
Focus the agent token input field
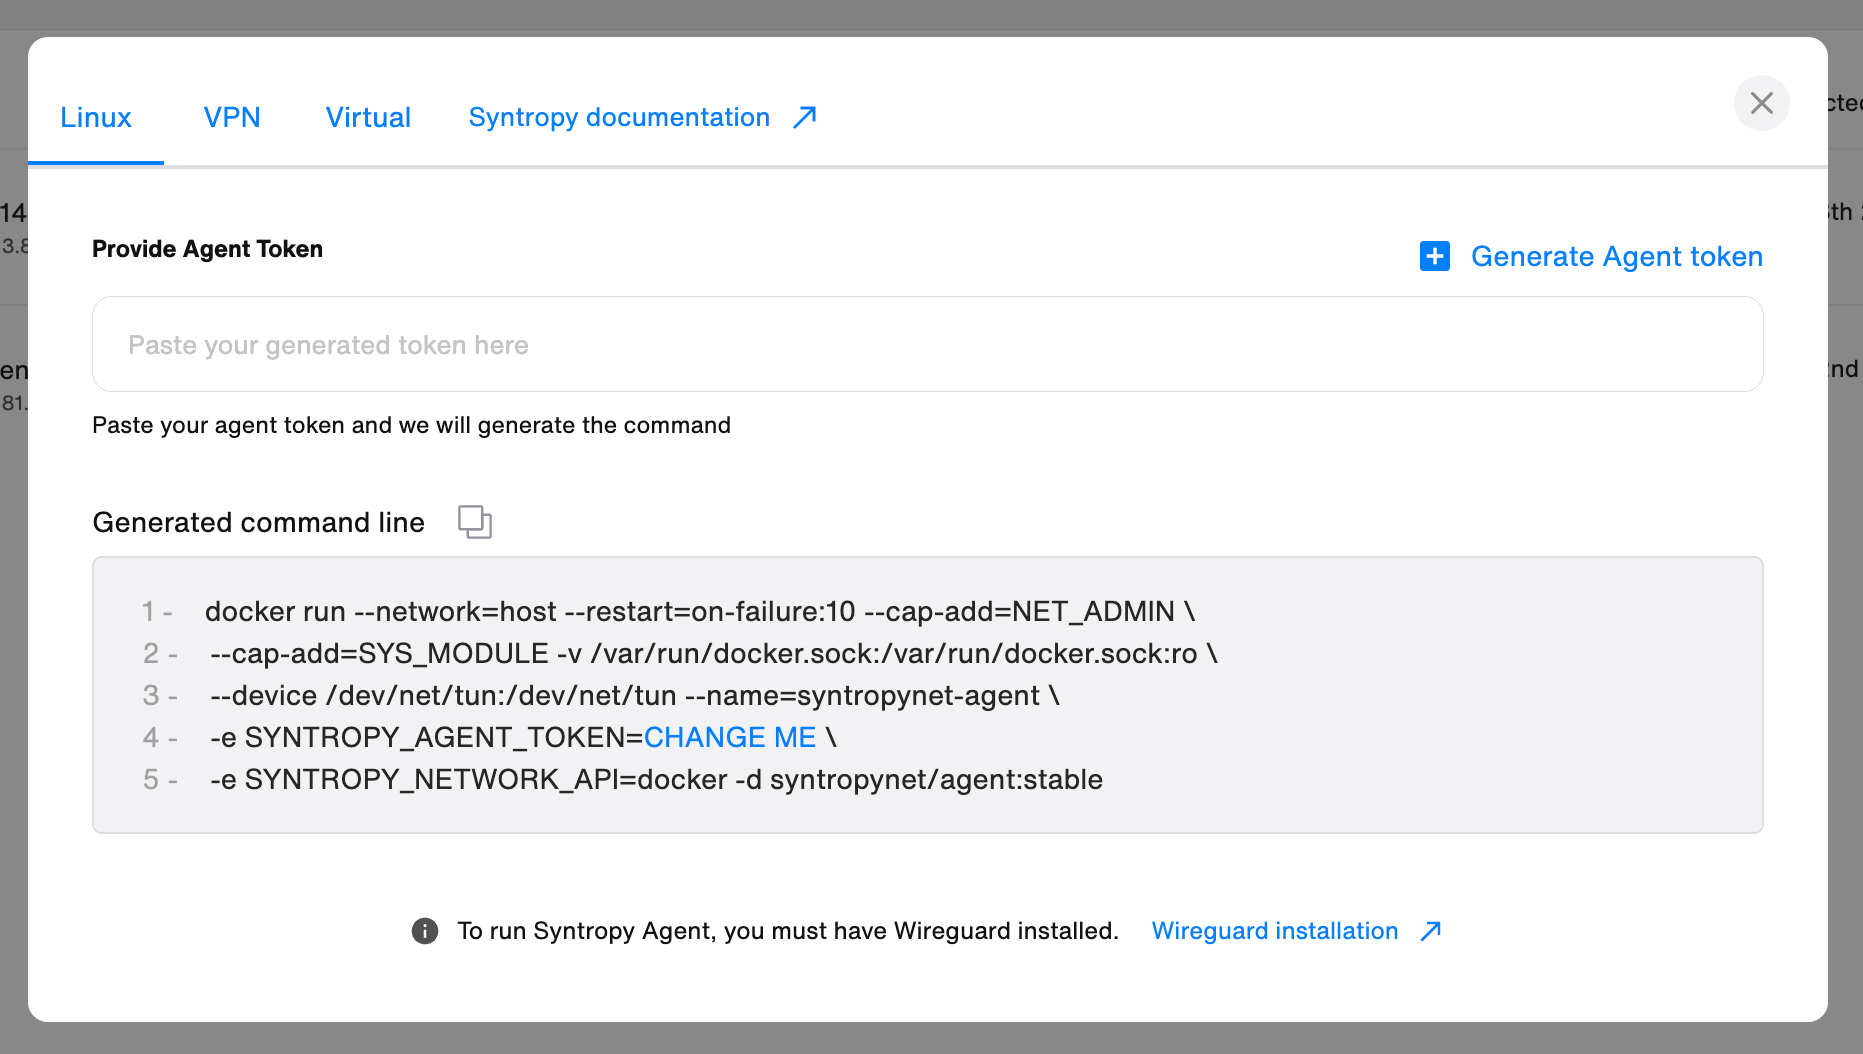[x=927, y=344]
